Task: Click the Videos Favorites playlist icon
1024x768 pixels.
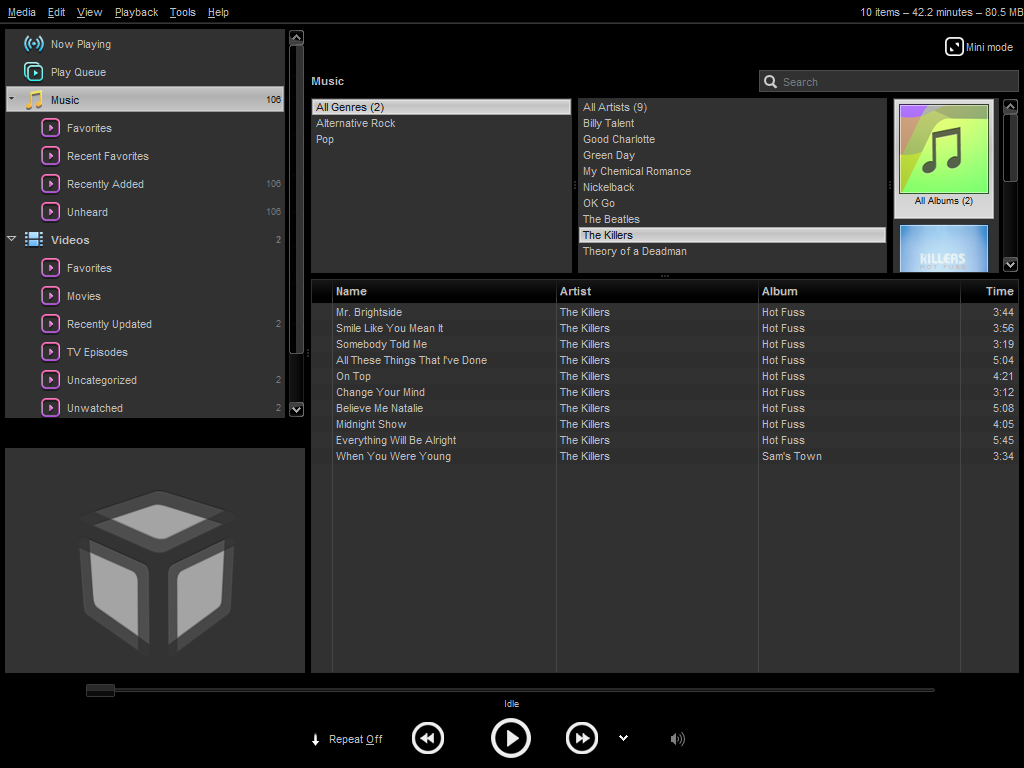Action: 50,268
